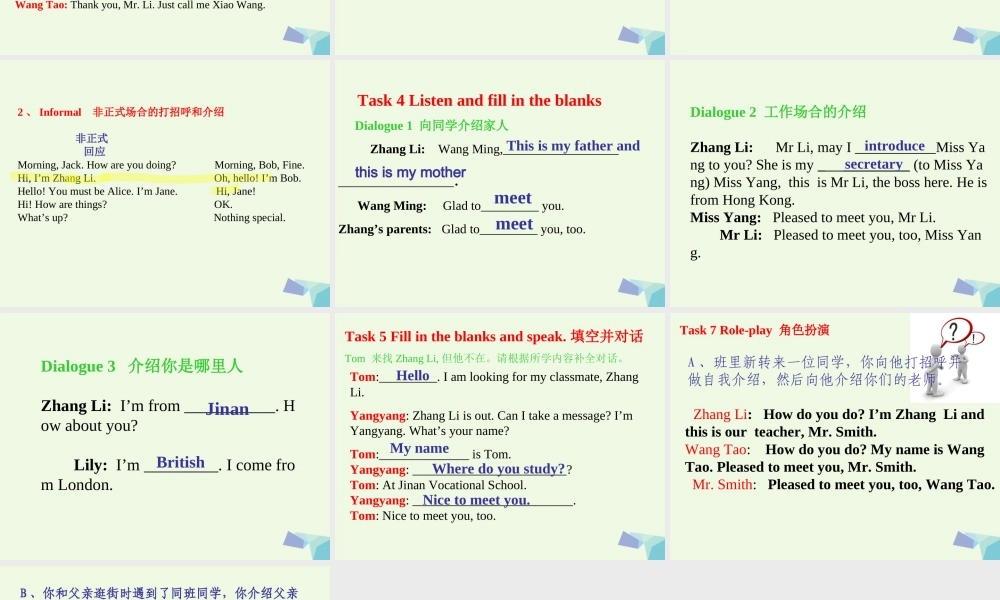Click the question-mark figure picture in Task 7
This screenshot has width=1000, height=600.
[954, 357]
